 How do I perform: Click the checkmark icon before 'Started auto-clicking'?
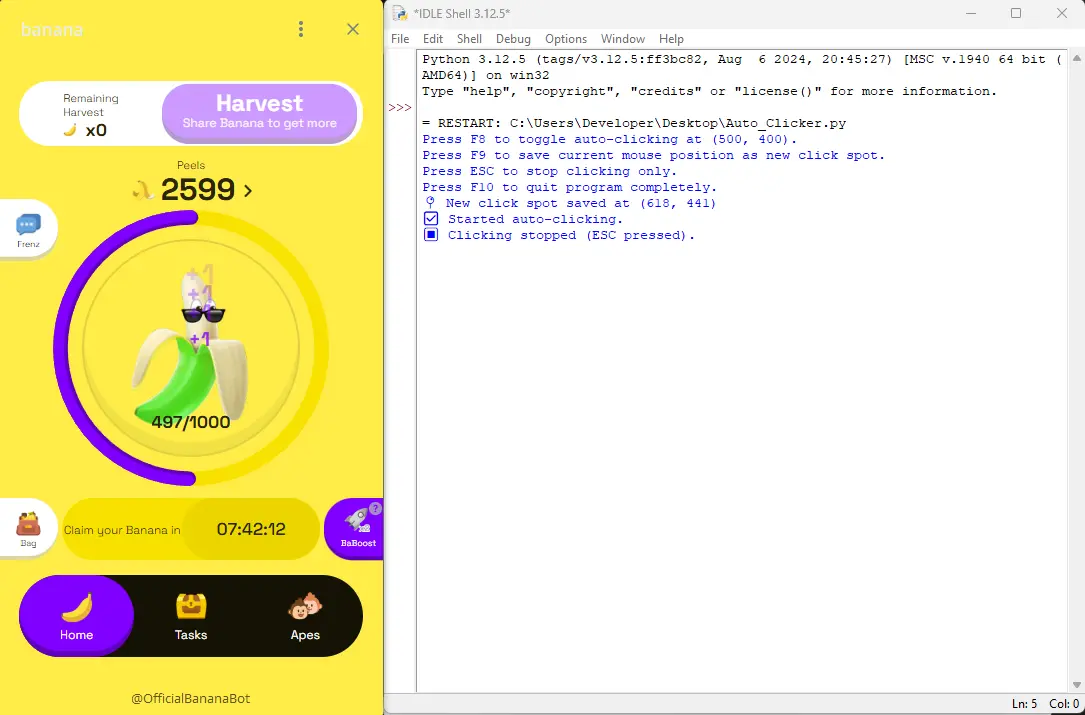[431, 219]
